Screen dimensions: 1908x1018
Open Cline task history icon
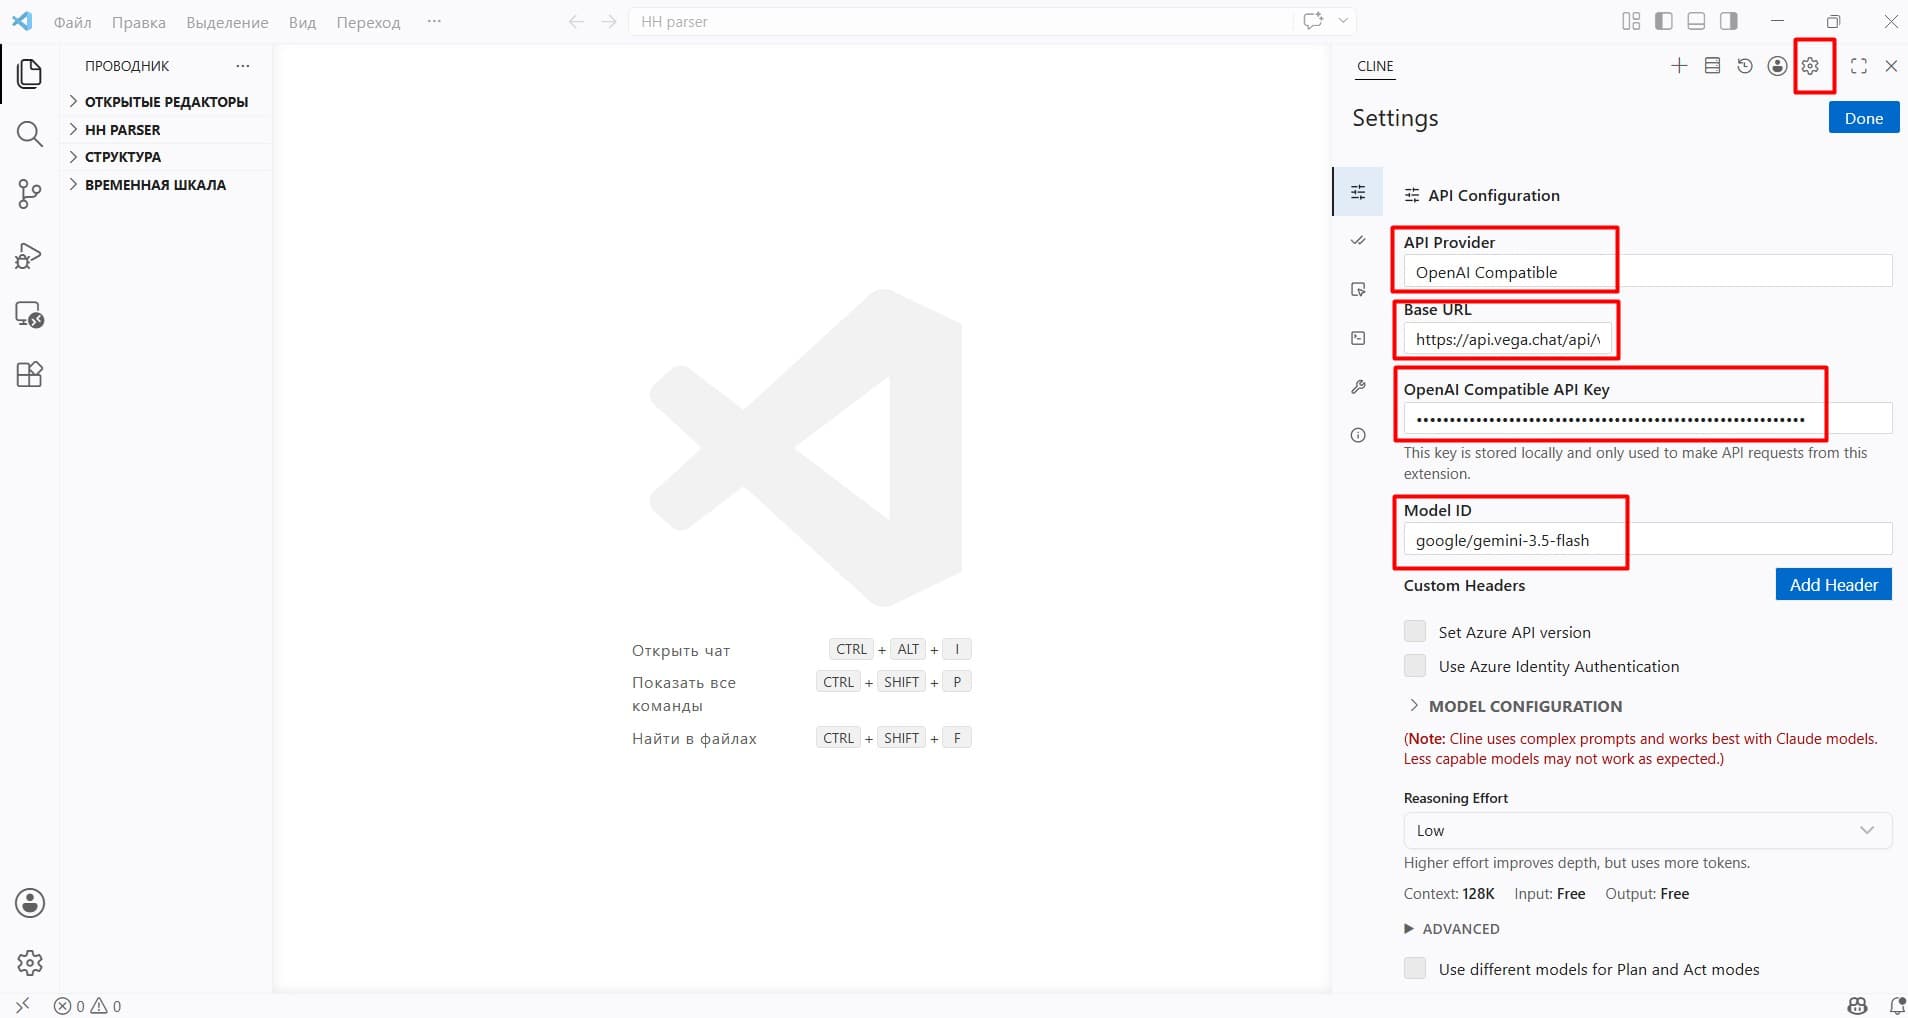(1745, 66)
